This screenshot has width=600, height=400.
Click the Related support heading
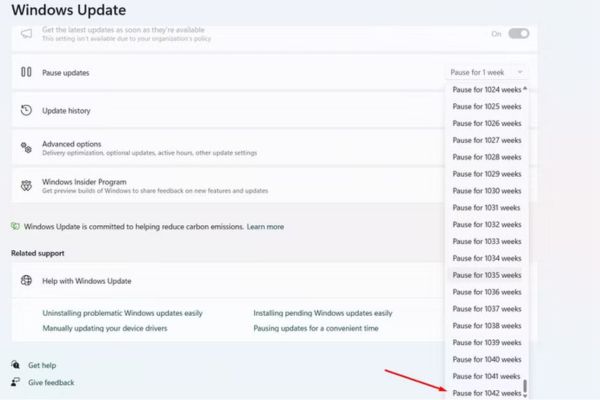pyautogui.click(x=38, y=253)
